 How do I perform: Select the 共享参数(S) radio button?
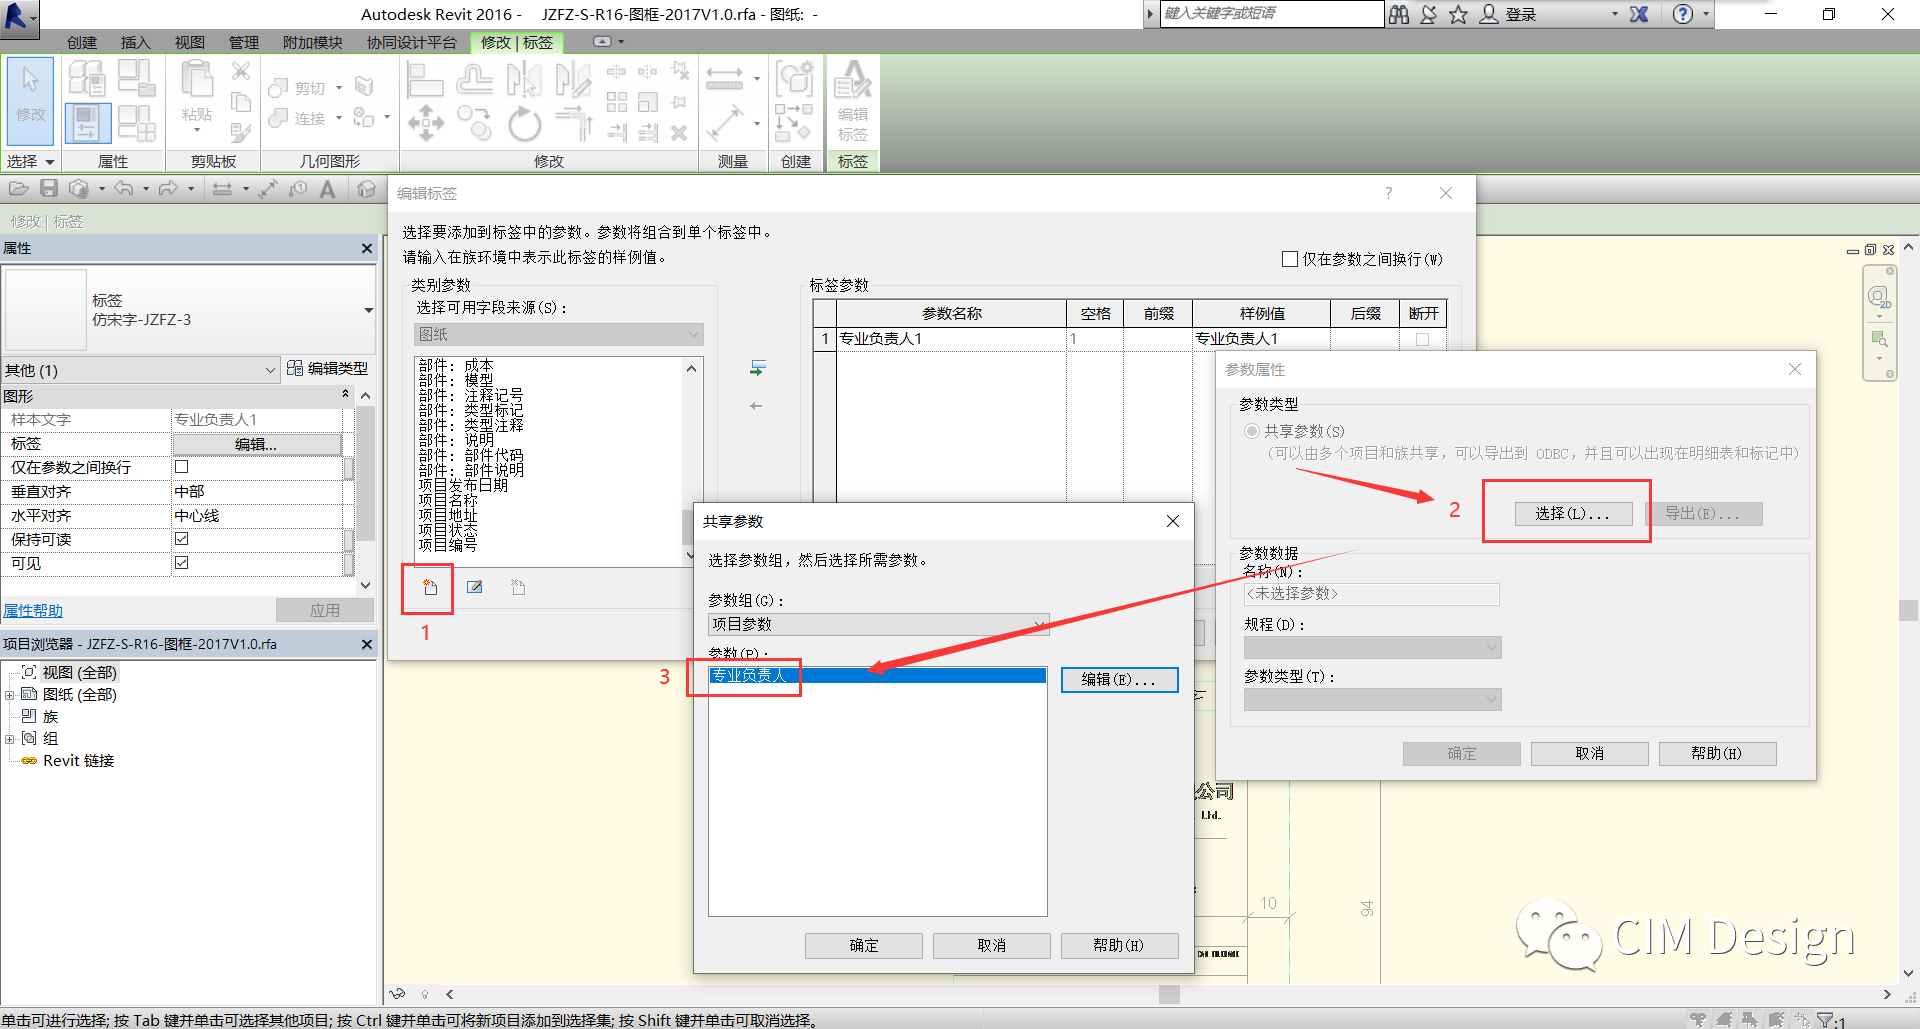click(1251, 431)
